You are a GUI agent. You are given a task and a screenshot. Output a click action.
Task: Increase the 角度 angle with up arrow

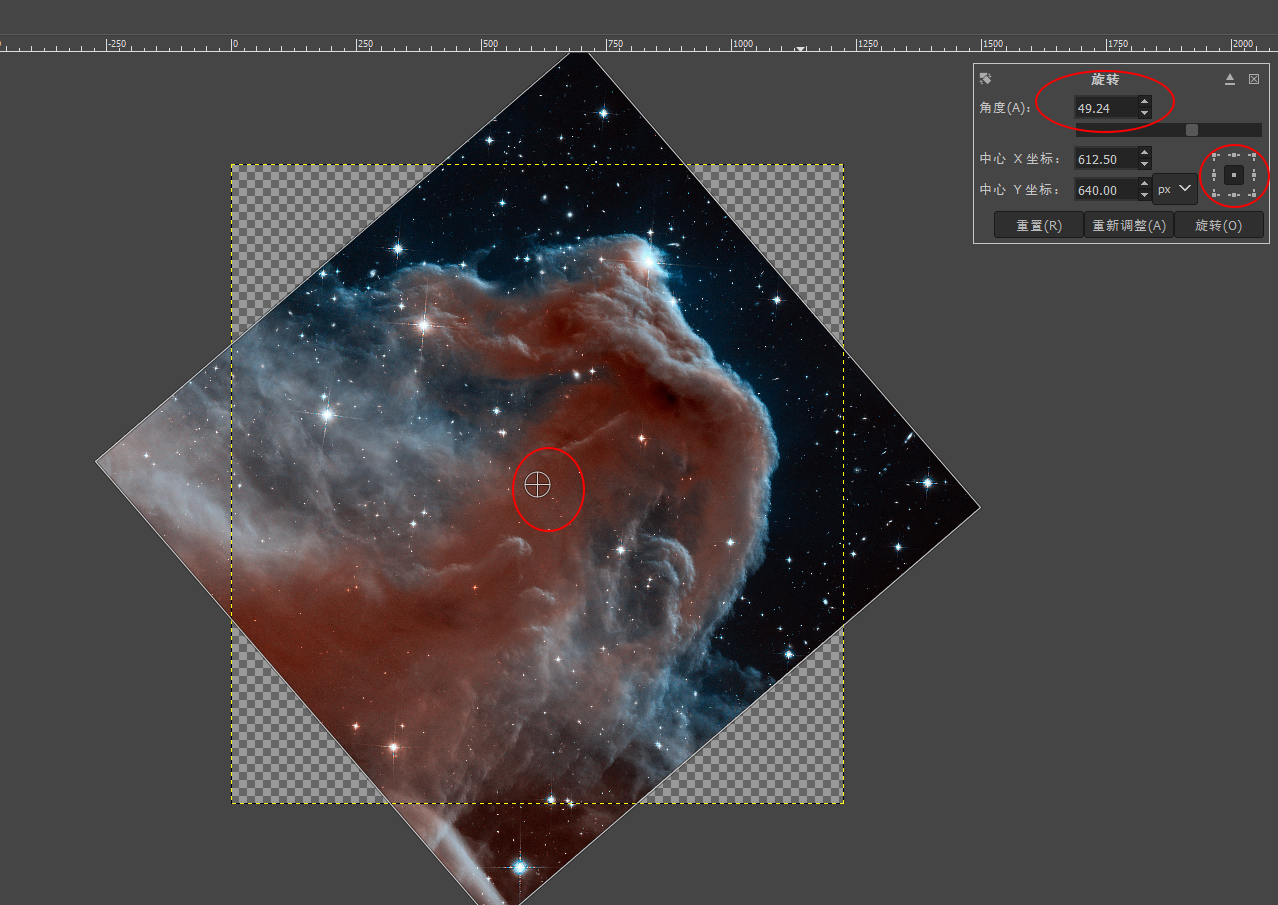pyautogui.click(x=1145, y=101)
